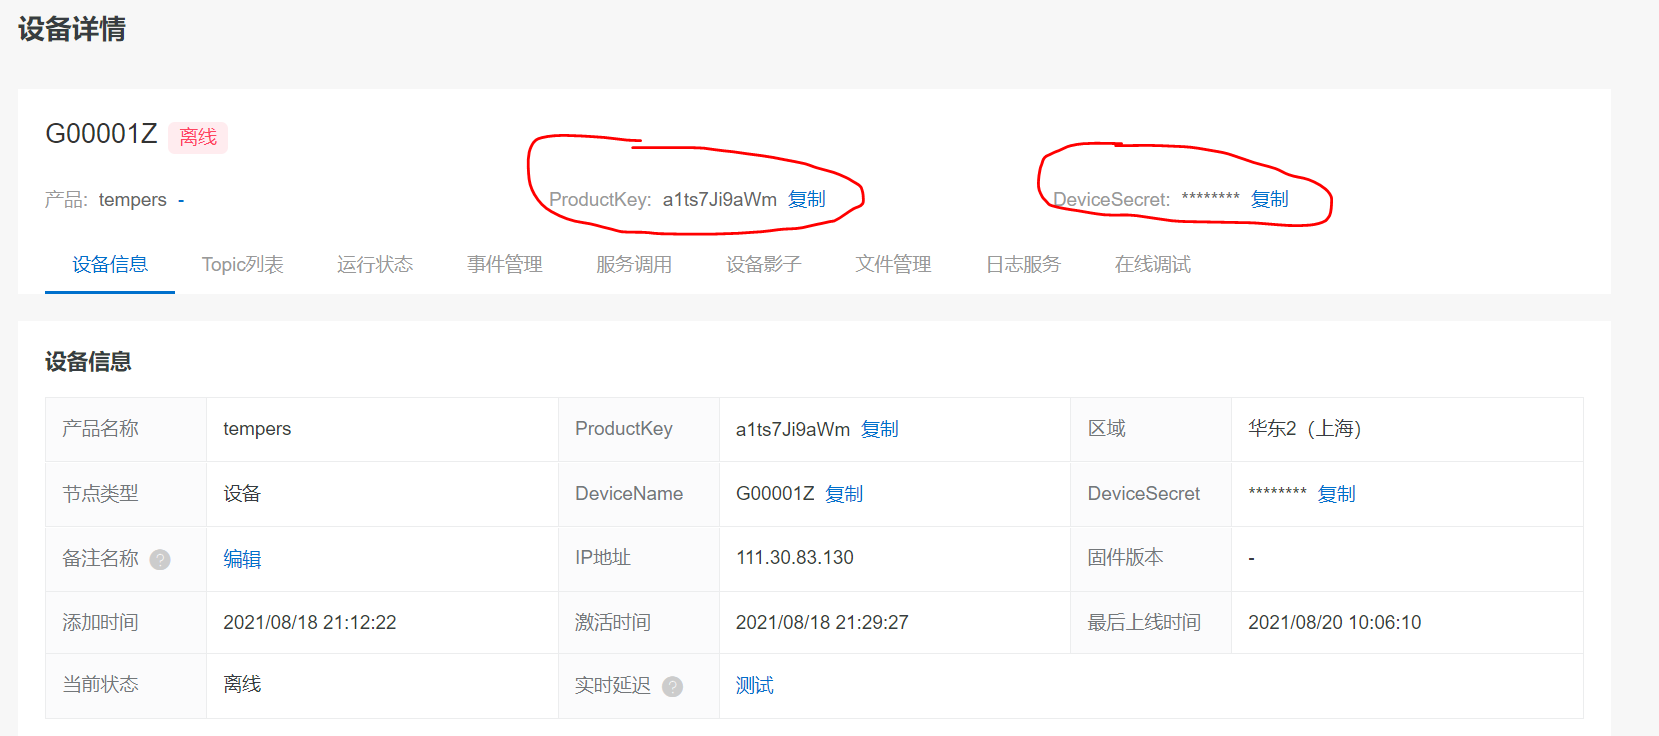This screenshot has width=1659, height=736.
Task: Click the help icon next to 备注名称
Action: click(160, 560)
